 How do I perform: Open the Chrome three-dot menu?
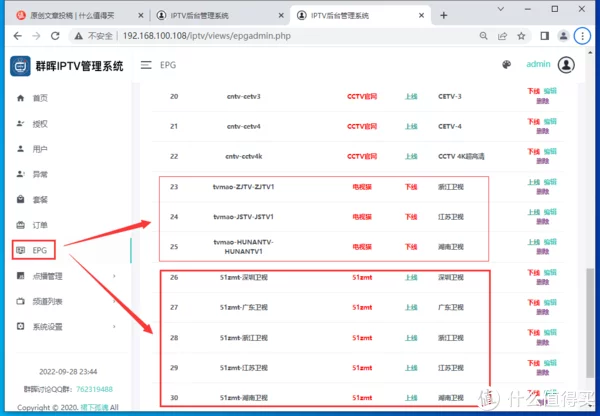(582, 36)
